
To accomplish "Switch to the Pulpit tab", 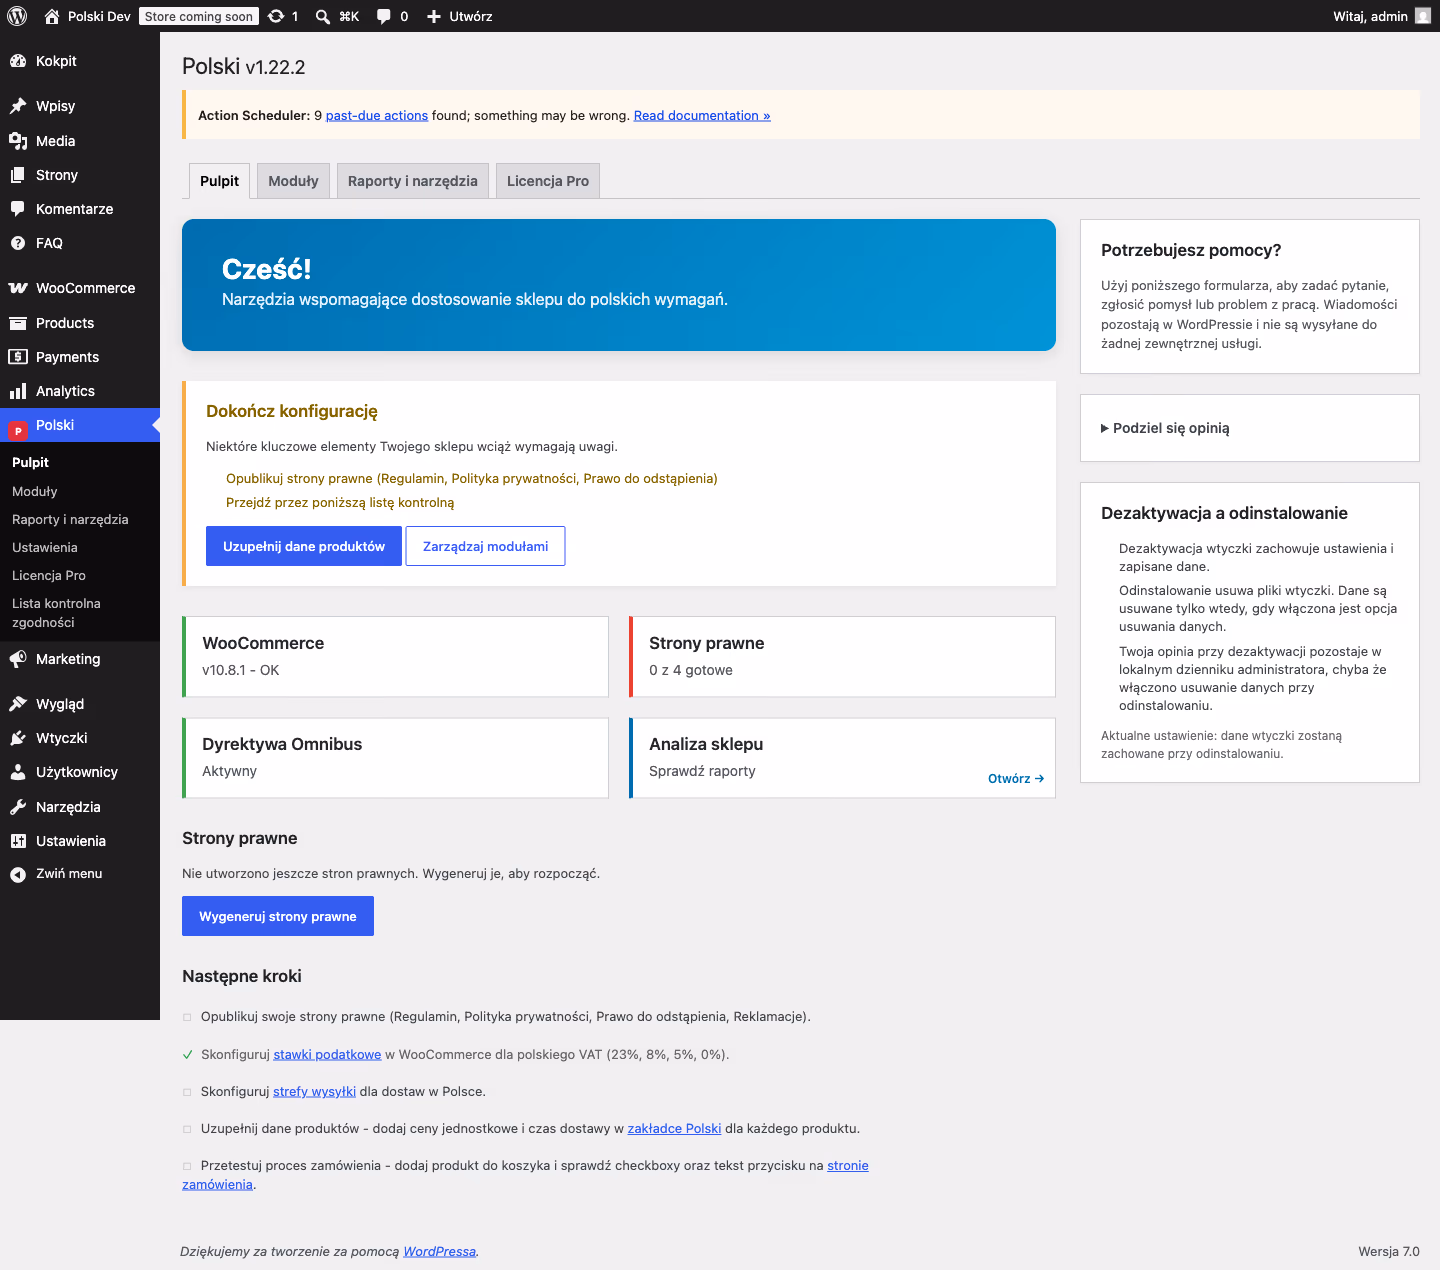I will pyautogui.click(x=219, y=181).
